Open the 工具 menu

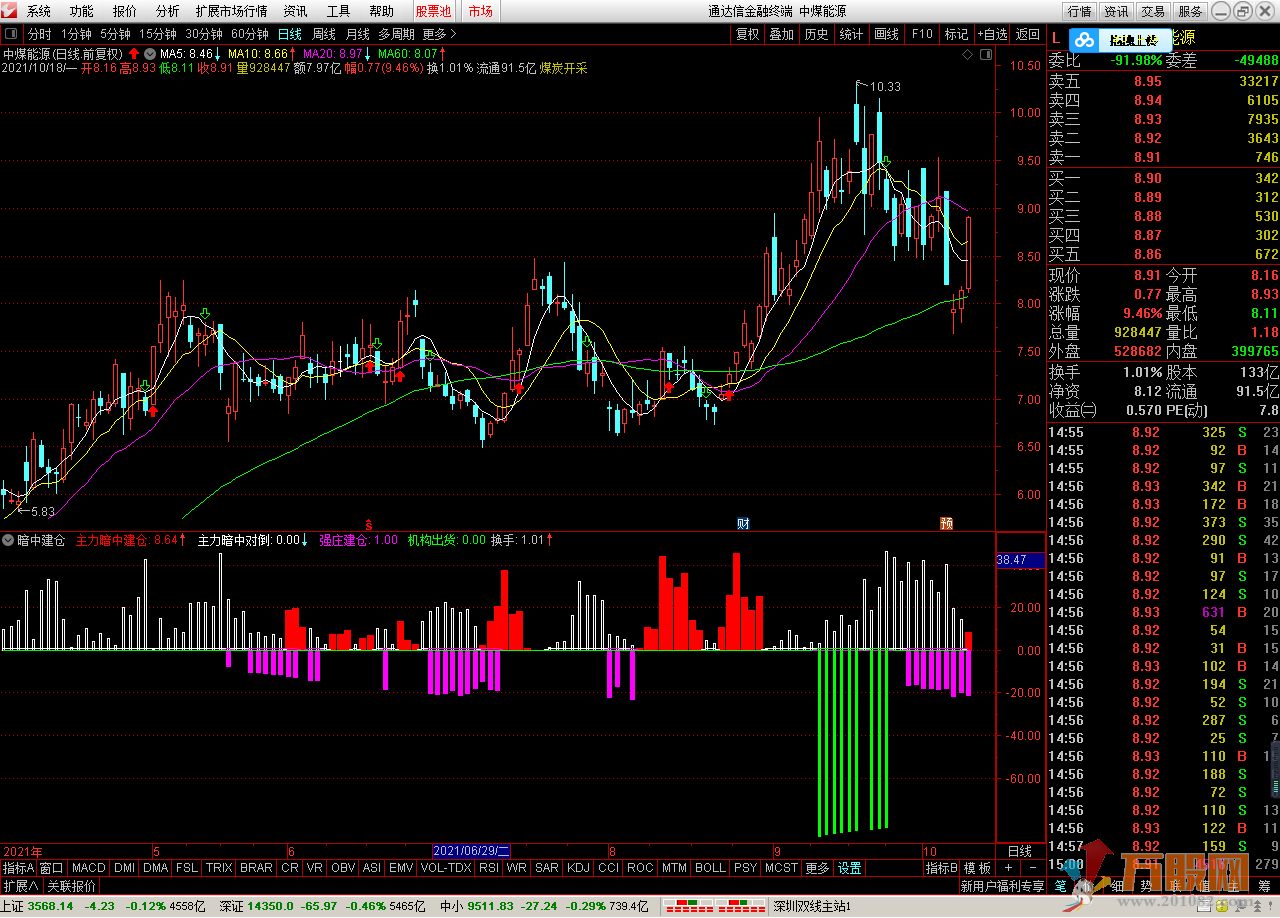coord(339,11)
